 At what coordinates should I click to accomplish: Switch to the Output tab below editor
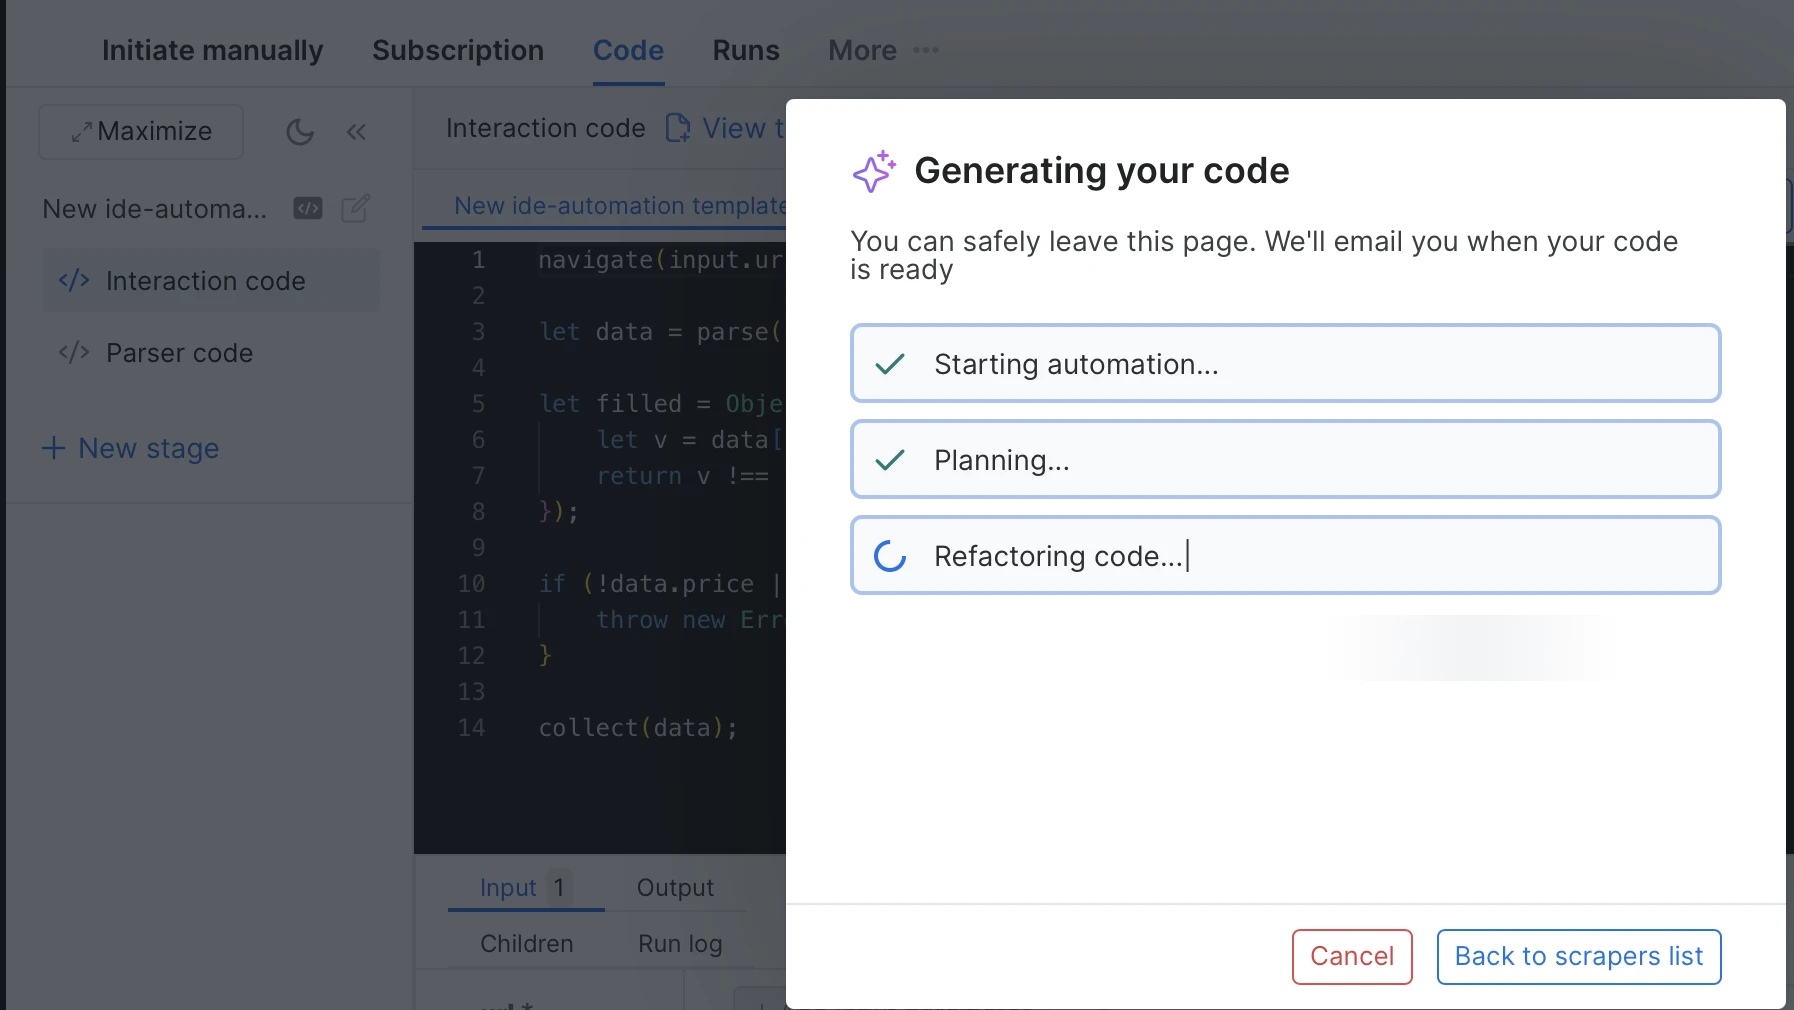click(x=676, y=888)
